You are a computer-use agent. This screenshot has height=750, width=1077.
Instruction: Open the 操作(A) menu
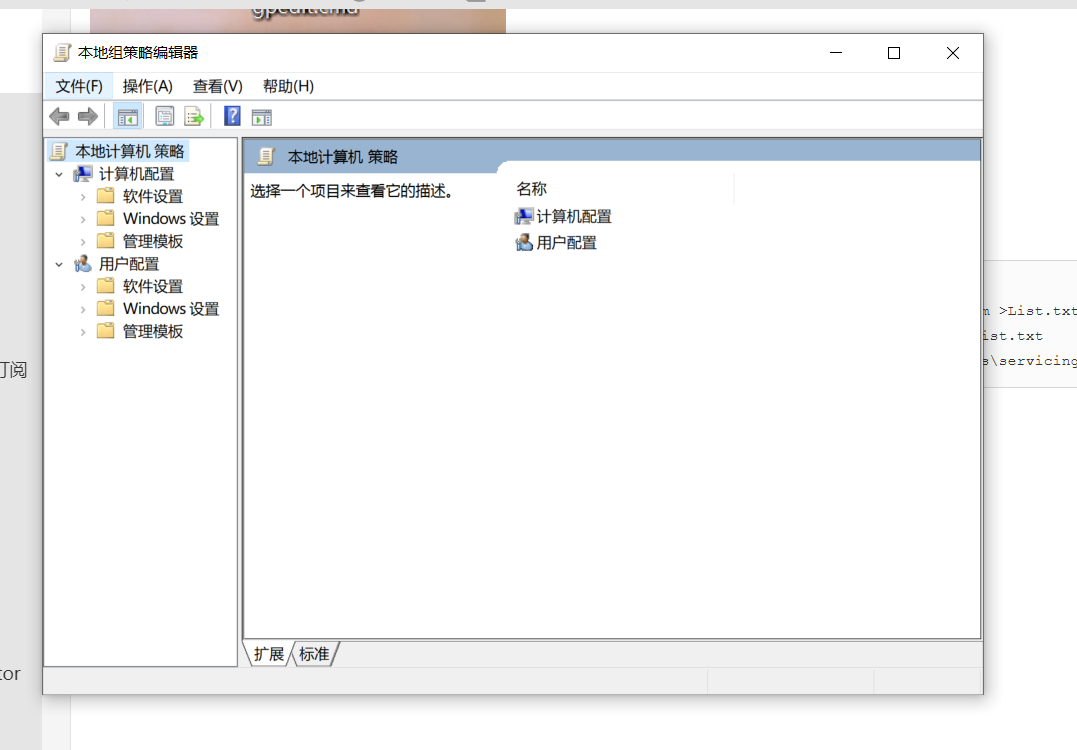(x=148, y=87)
